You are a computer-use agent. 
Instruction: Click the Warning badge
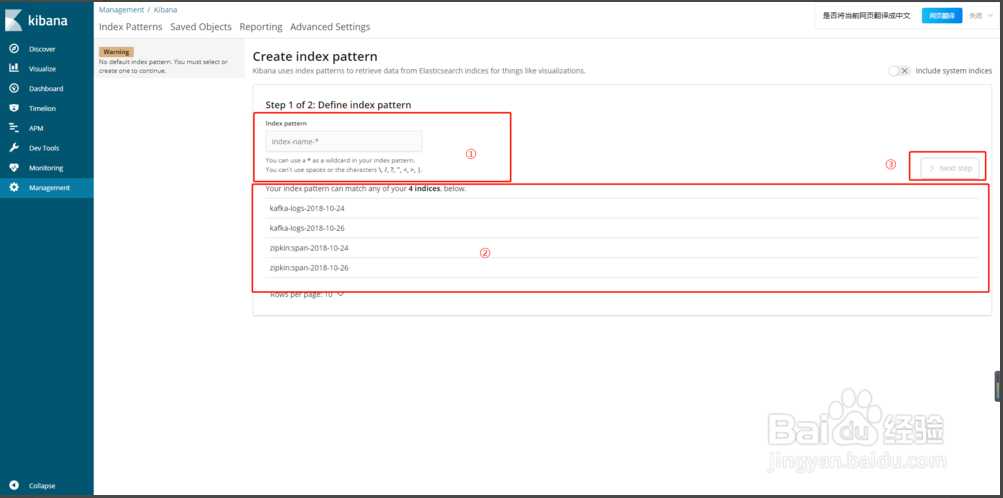(116, 52)
